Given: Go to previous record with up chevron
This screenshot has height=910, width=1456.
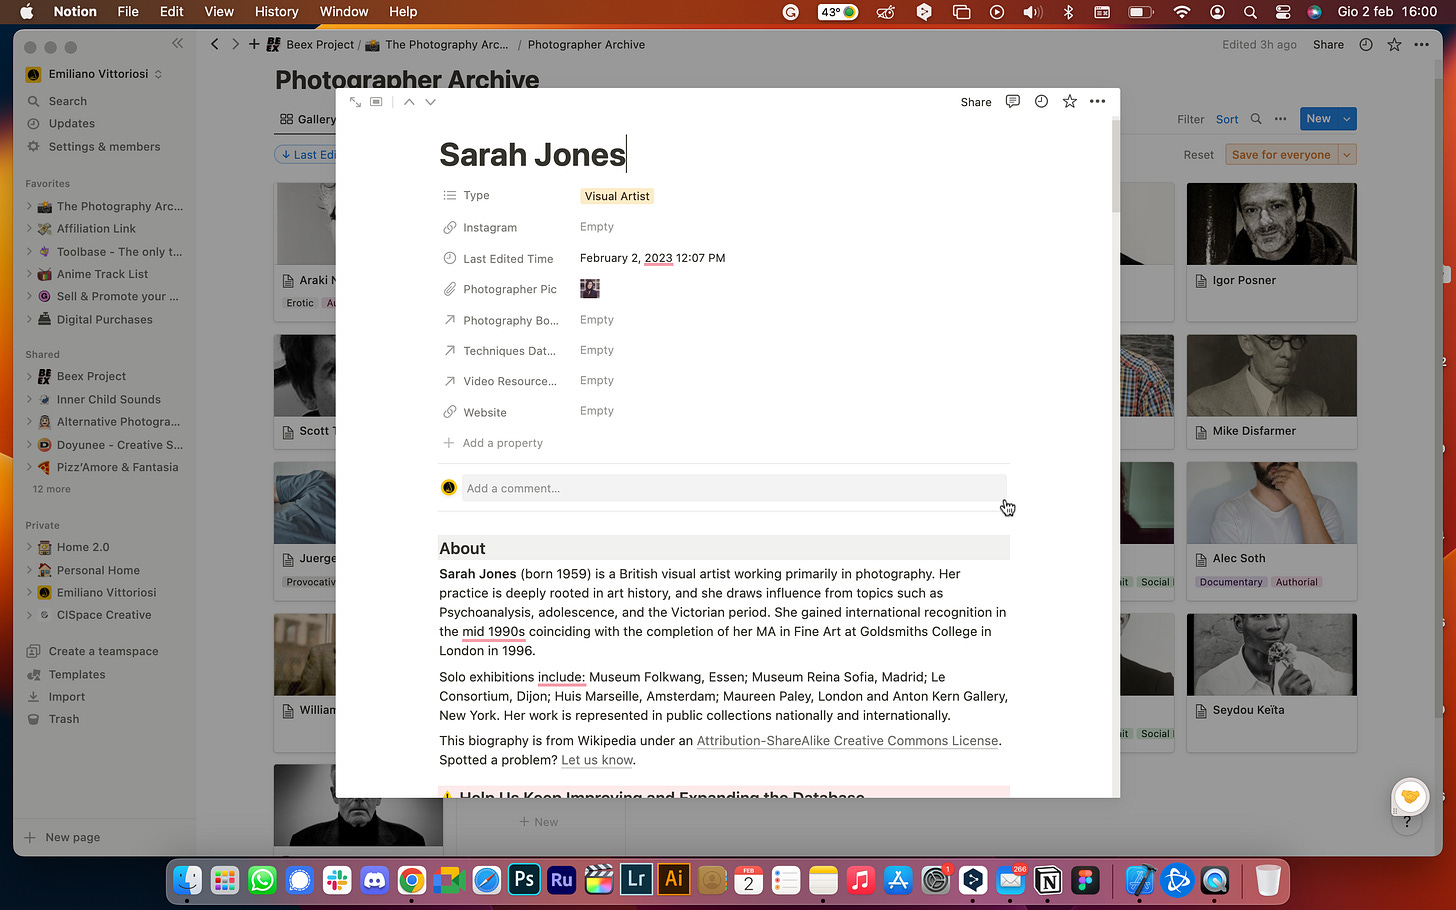Looking at the screenshot, I should point(409,102).
